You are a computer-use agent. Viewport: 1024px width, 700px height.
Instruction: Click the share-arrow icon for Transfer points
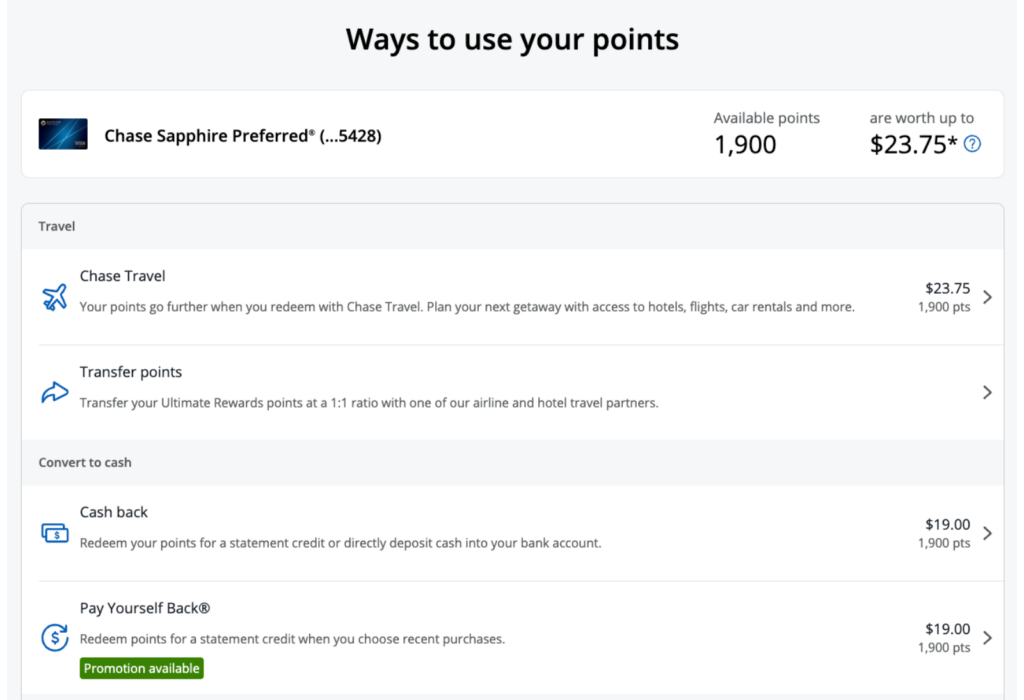pos(55,392)
